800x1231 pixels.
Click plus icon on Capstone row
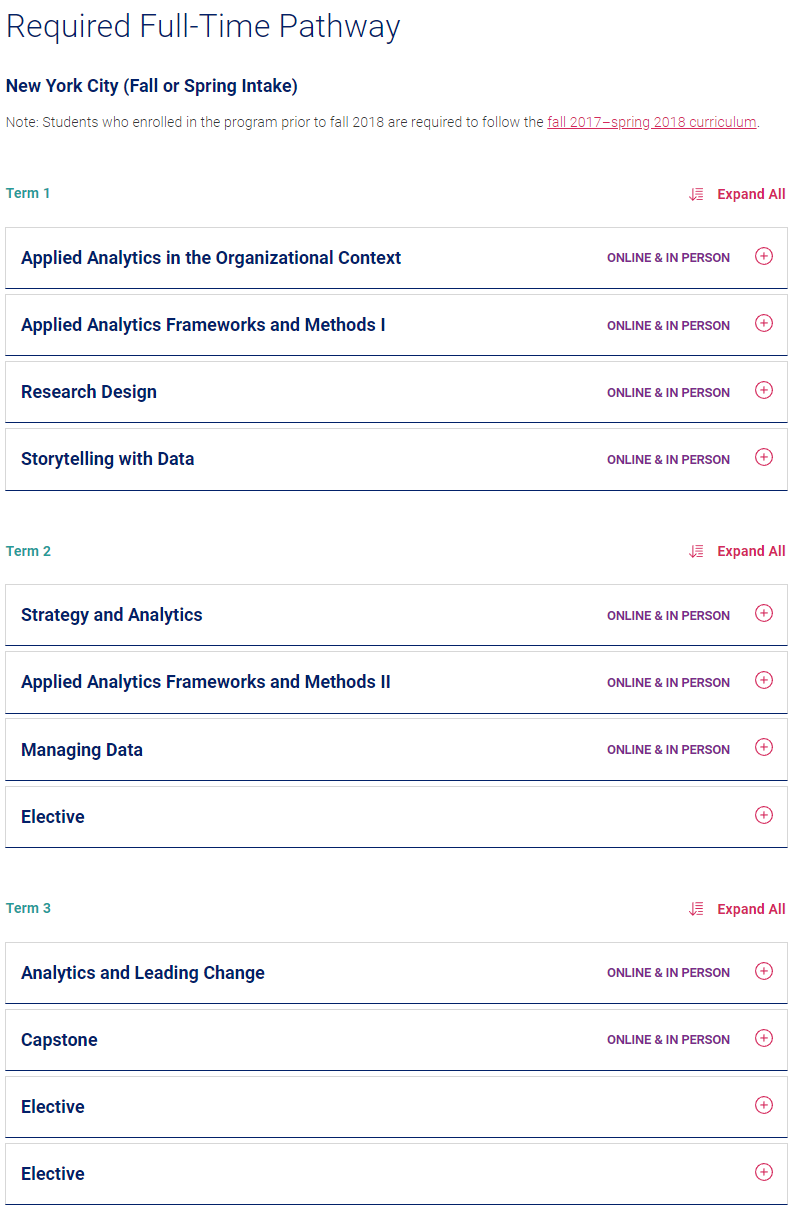[764, 1038]
